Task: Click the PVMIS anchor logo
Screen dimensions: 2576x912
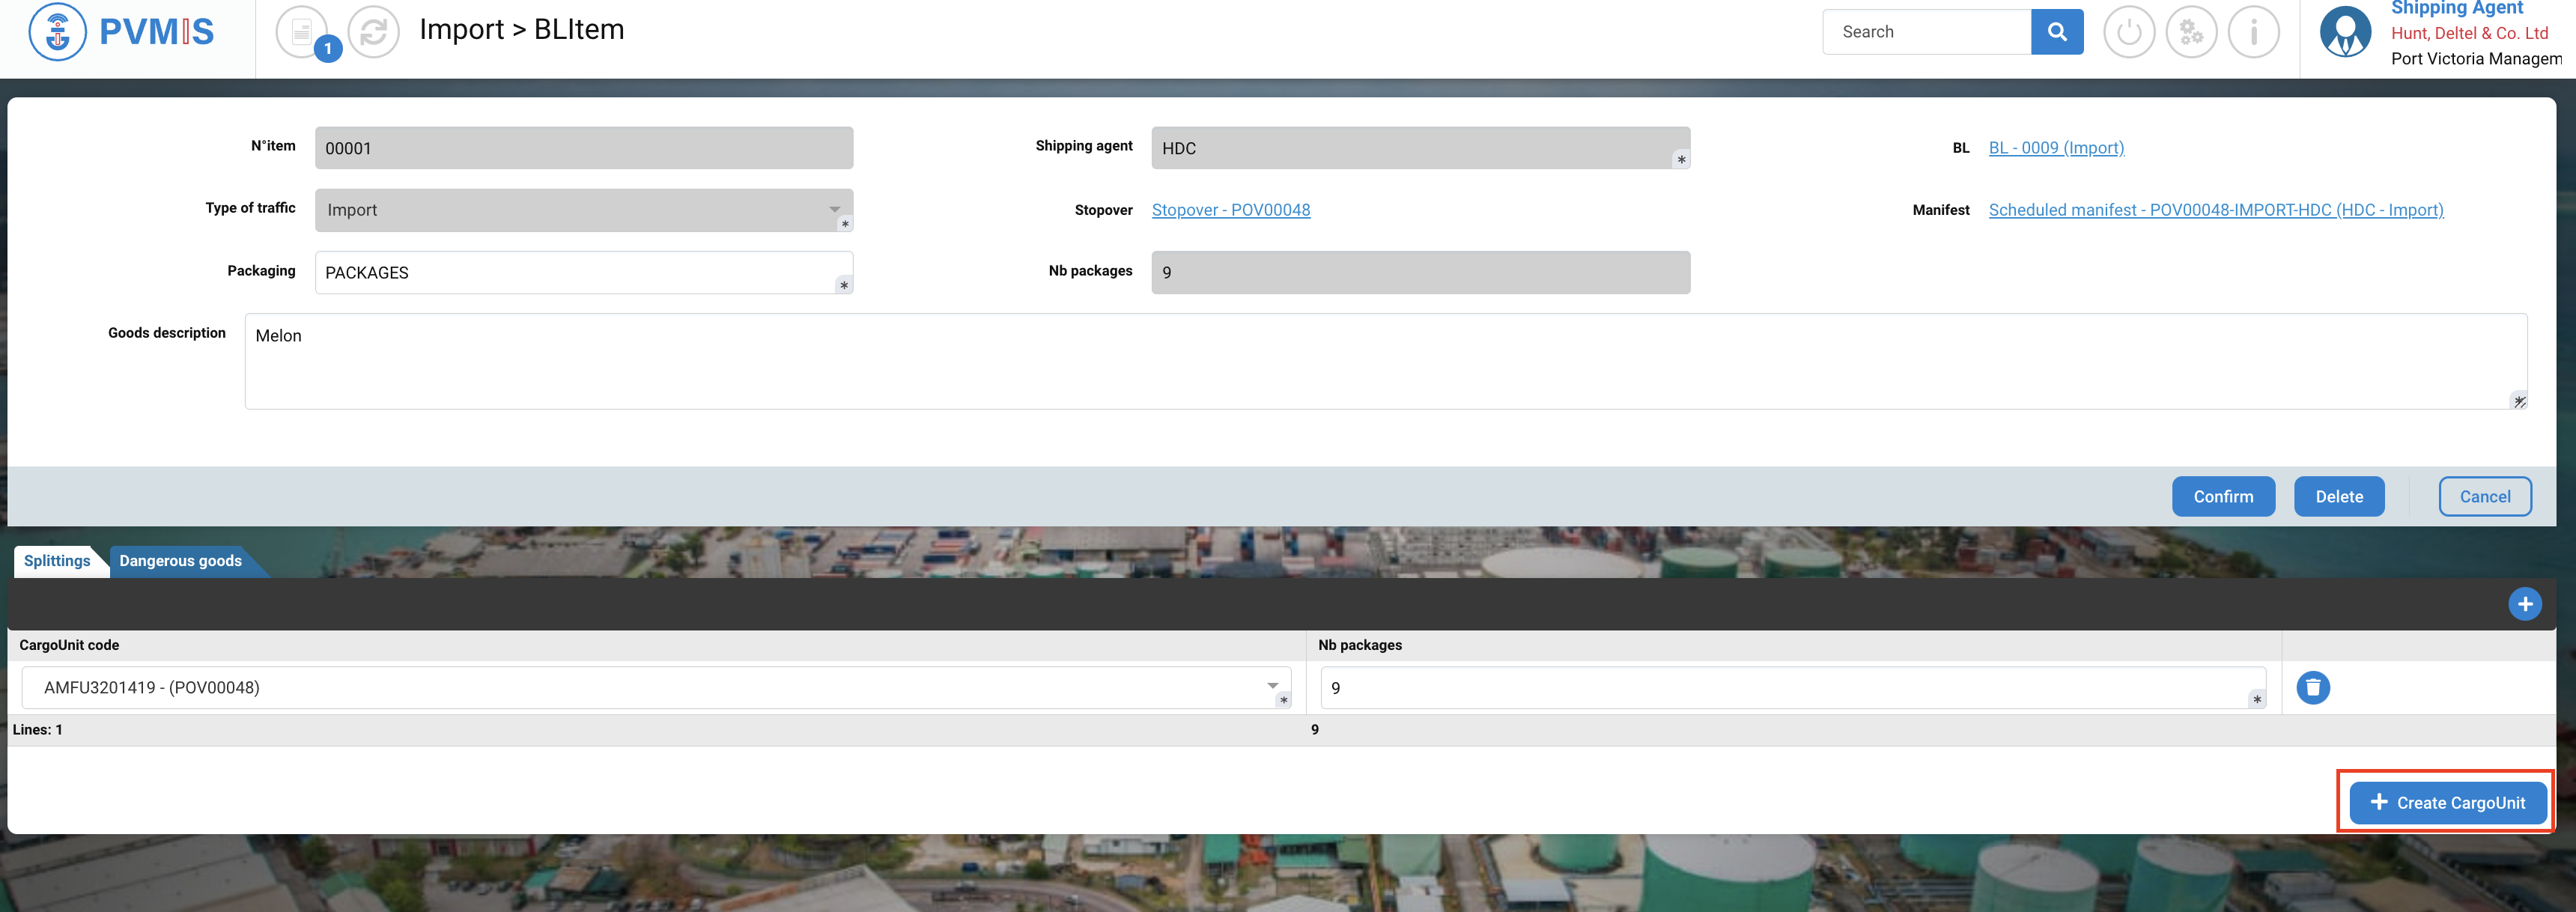Action: tap(58, 32)
